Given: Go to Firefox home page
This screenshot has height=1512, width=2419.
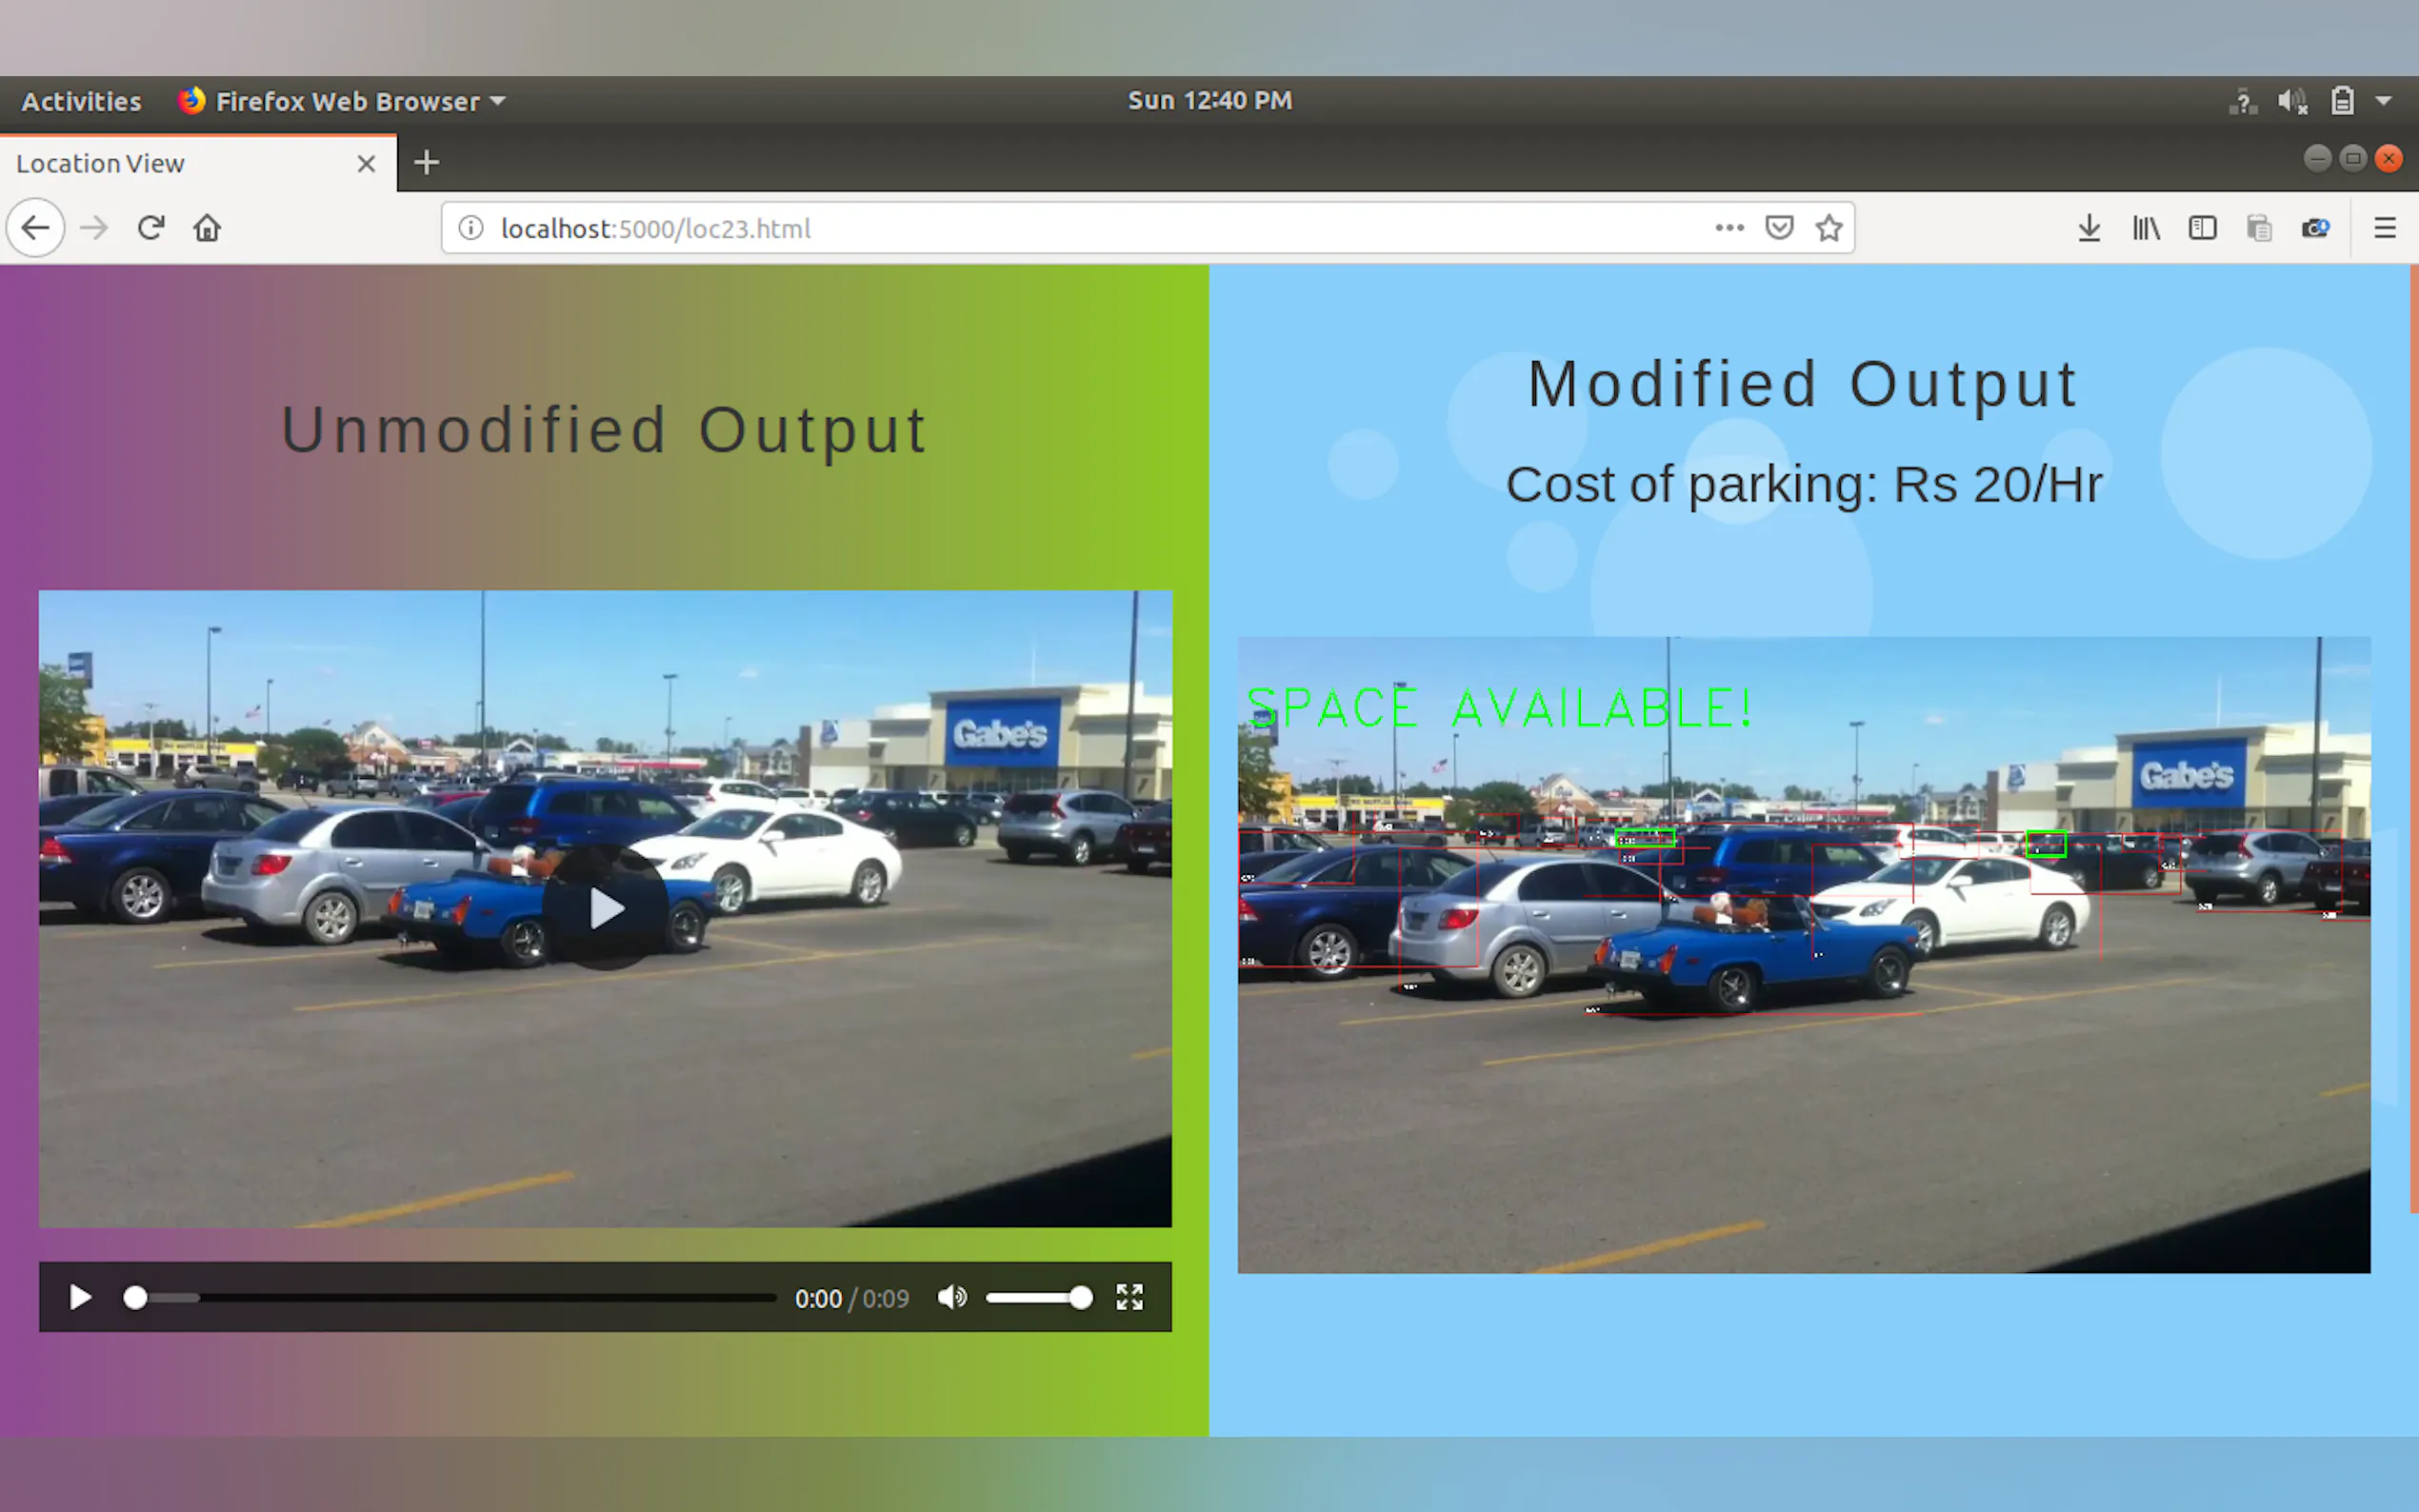Looking at the screenshot, I should coord(207,228).
